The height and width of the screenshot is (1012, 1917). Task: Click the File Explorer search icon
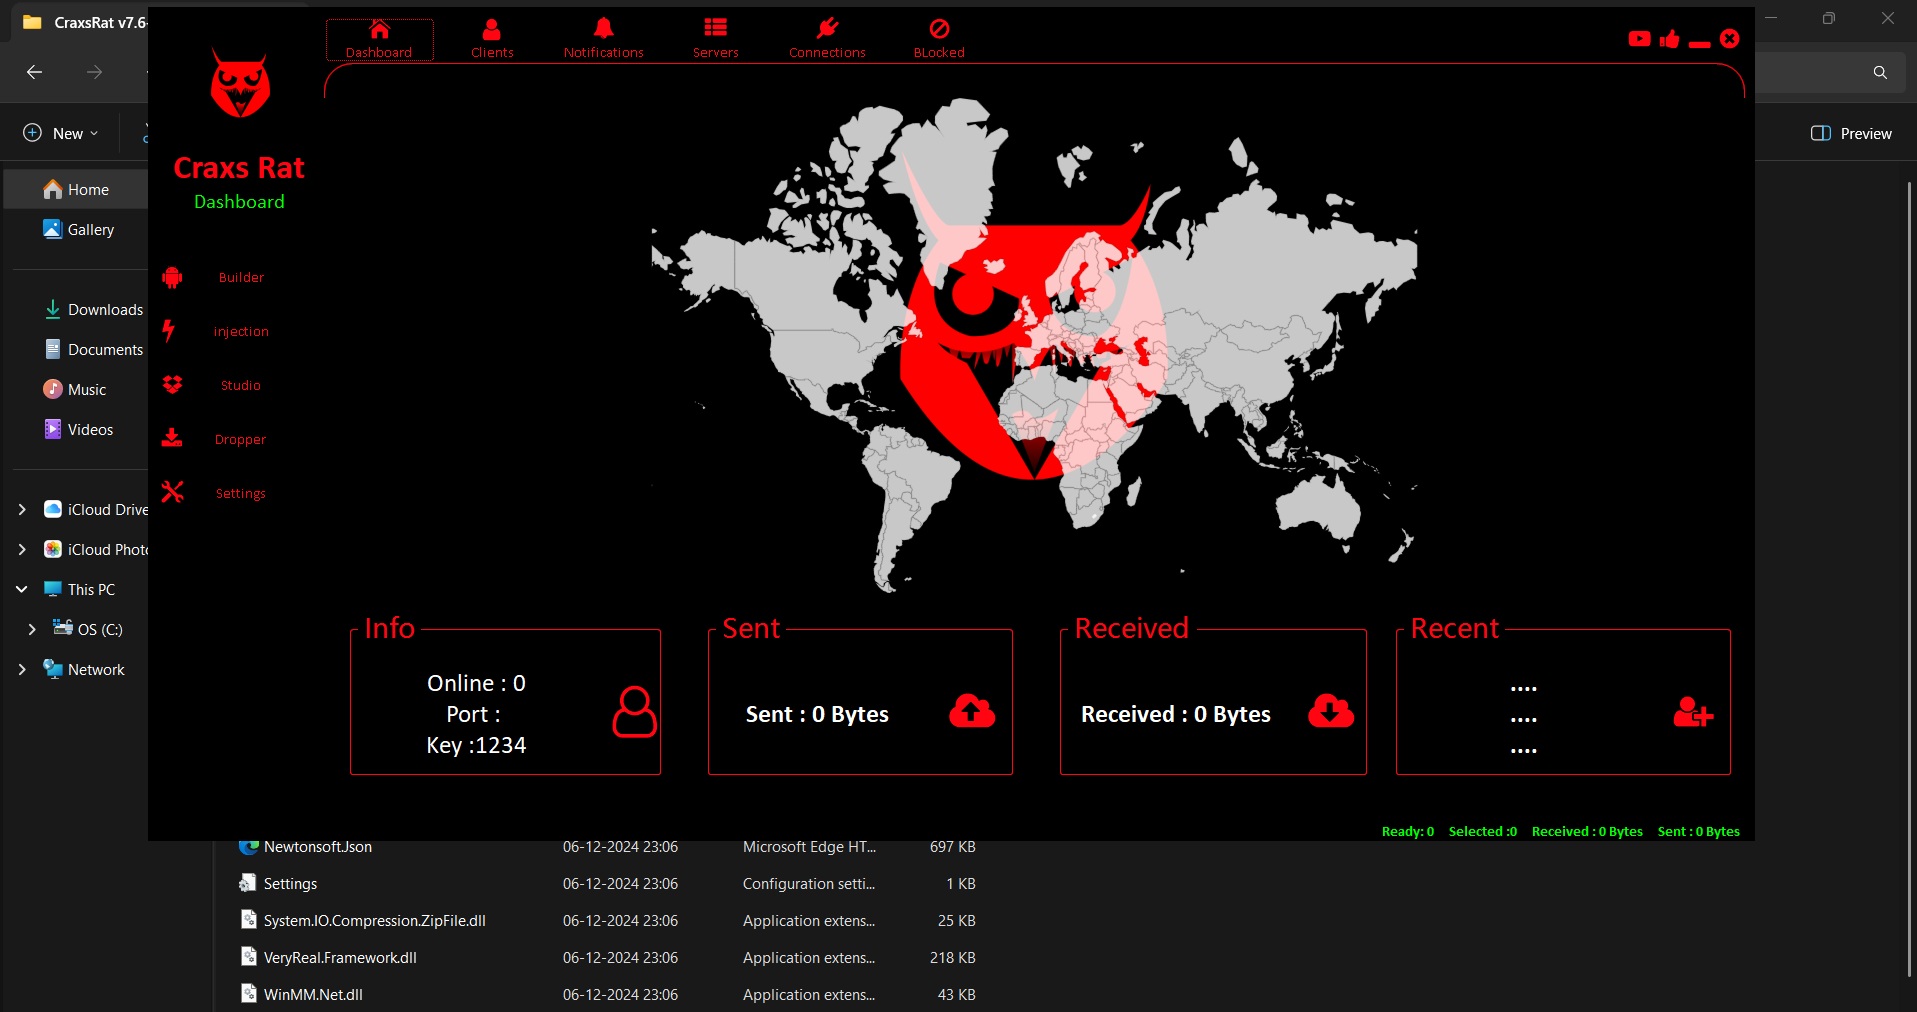1880,72
